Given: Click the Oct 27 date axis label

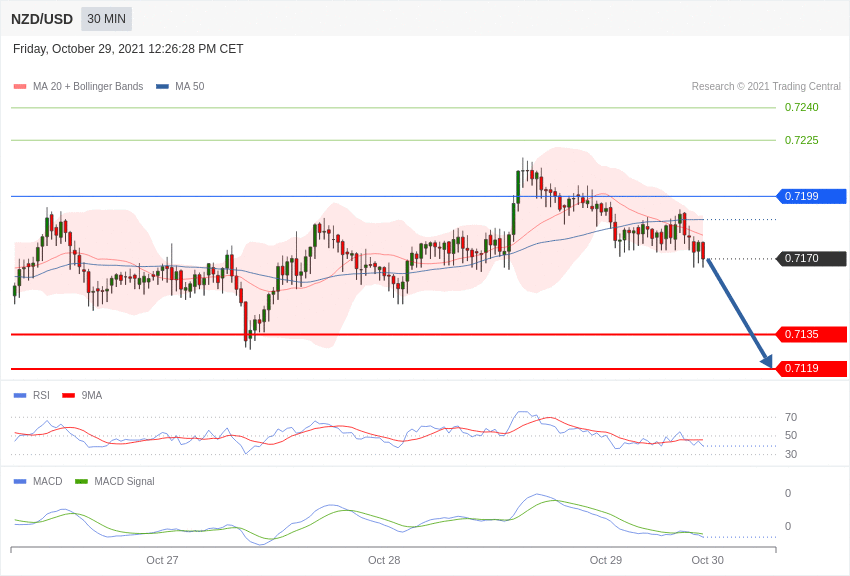Looking at the screenshot, I should (x=162, y=560).
